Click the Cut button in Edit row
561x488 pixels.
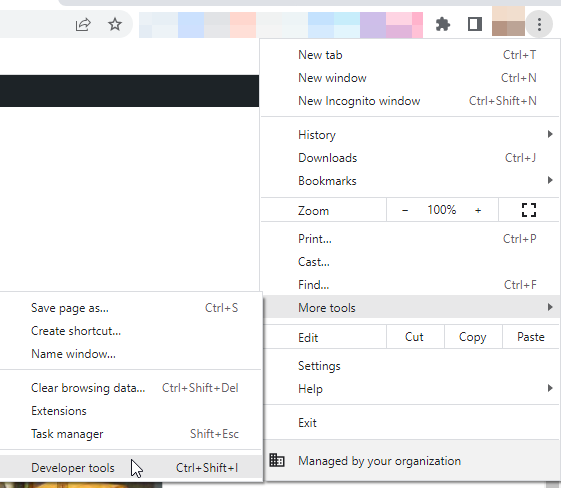click(x=415, y=337)
